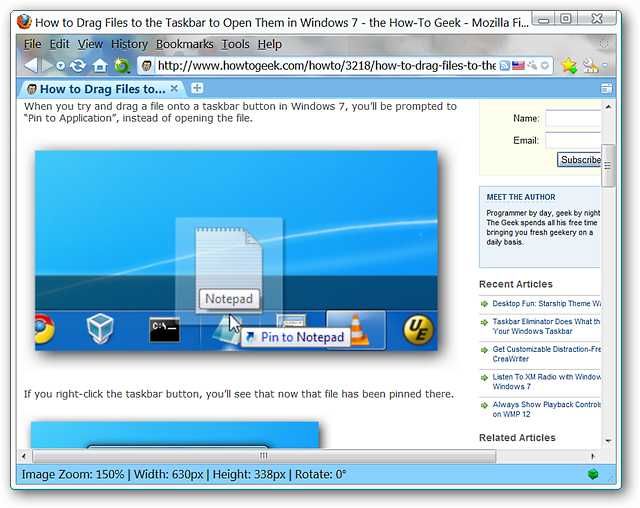The image size is (640, 508).
Task: Go to the Home page icon
Action: 100,65
